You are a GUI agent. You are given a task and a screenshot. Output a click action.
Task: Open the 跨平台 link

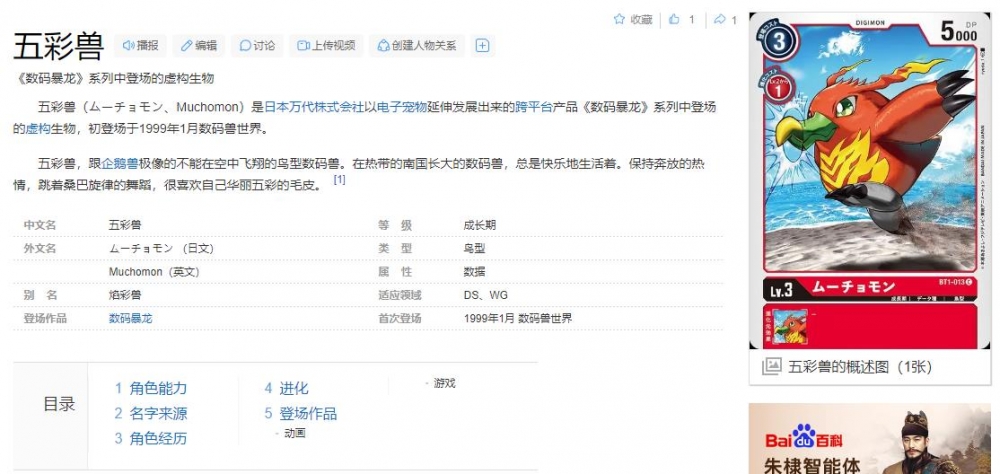(534, 107)
